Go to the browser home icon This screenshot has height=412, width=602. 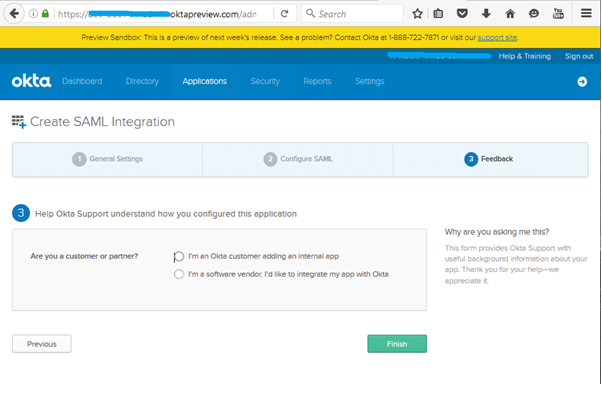coord(510,14)
